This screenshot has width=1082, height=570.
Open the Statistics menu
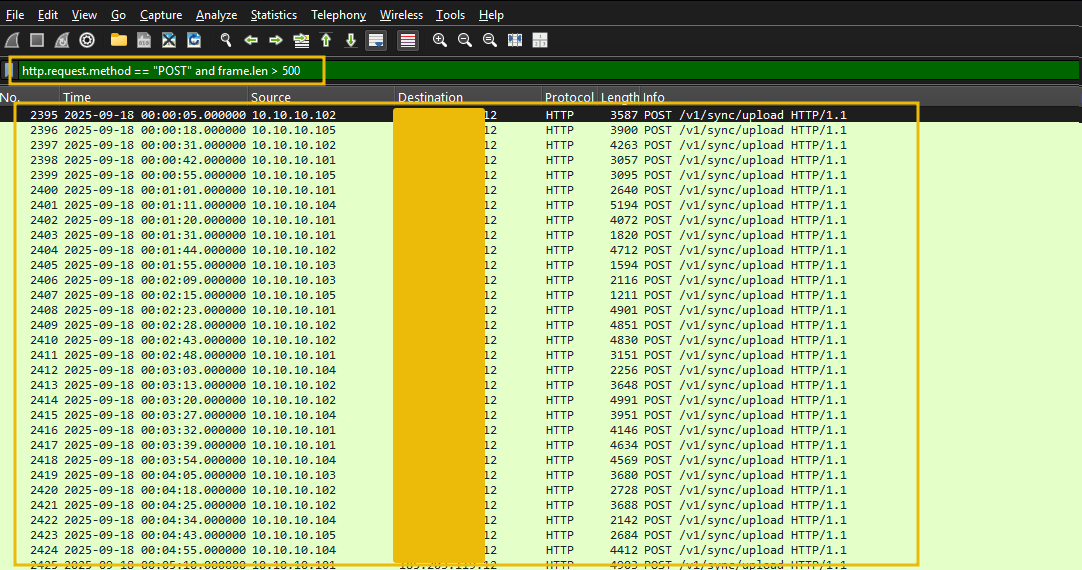(x=273, y=14)
